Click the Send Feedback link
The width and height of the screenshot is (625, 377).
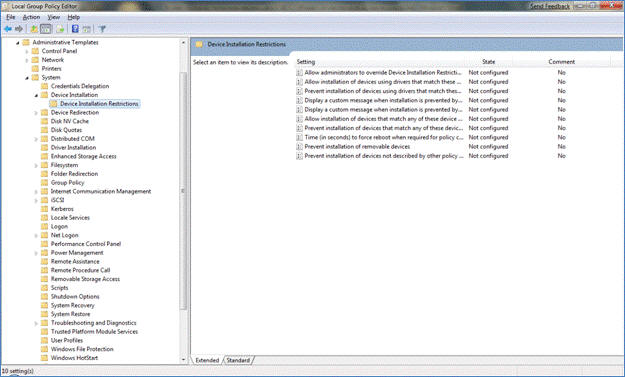550,6
